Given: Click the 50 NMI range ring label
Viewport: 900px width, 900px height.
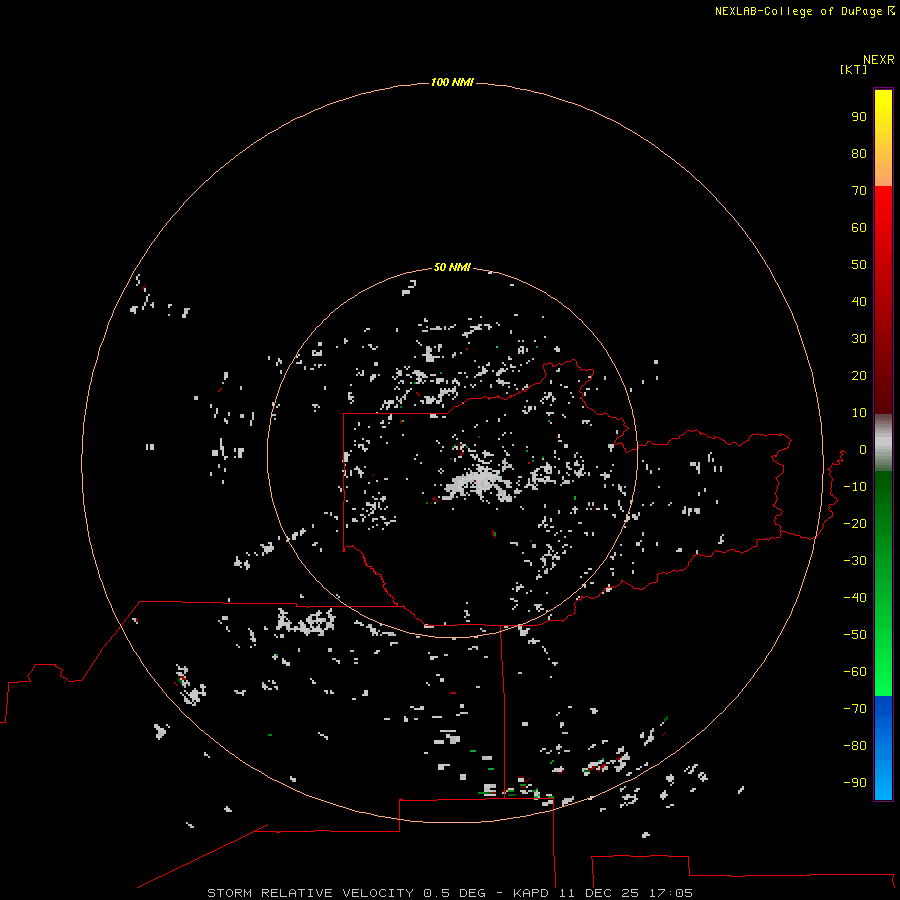Looking at the screenshot, I should click(x=452, y=267).
